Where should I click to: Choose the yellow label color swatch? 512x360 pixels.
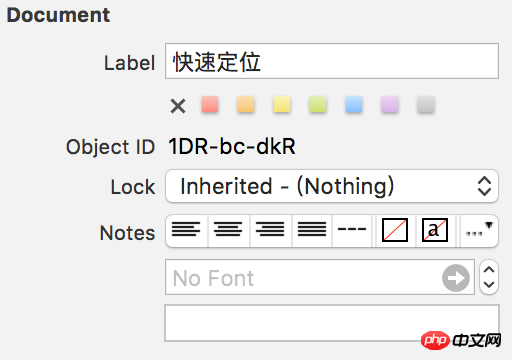pyautogui.click(x=282, y=104)
